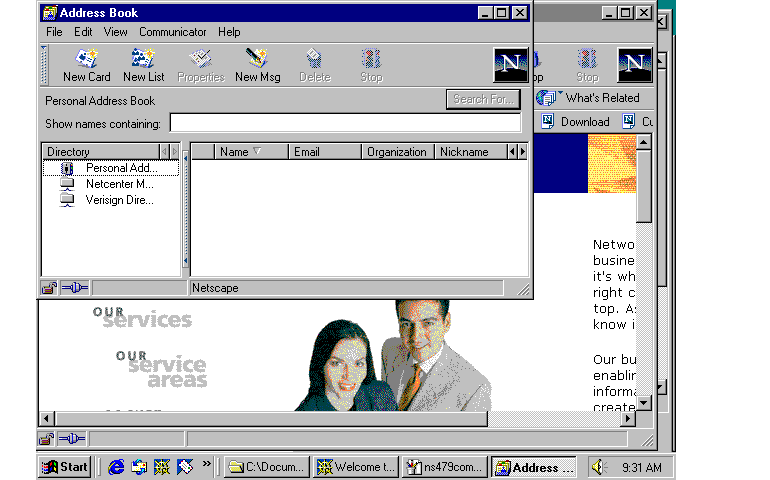Viewport: 770px width, 480px height.
Task: Launch Internet Explorer from quick launch
Action: point(116,467)
